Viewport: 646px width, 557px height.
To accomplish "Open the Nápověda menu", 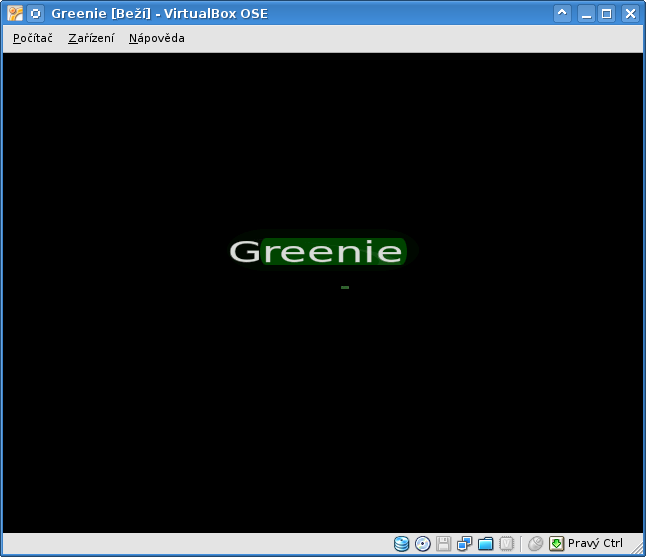I will coord(157,38).
